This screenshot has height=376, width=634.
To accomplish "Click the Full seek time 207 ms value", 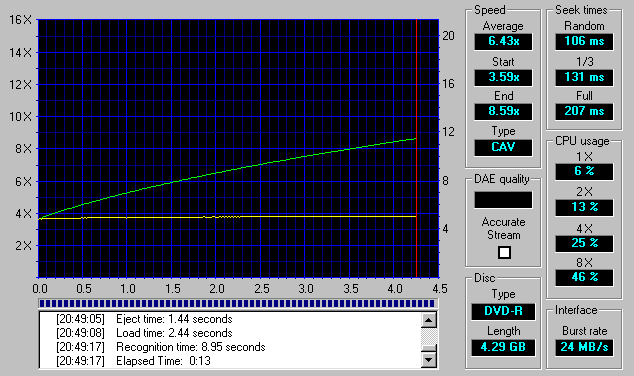I will click(584, 111).
